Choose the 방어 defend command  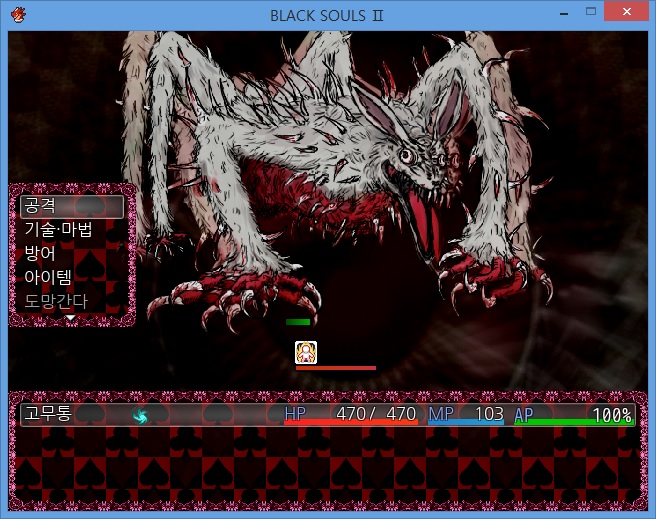40,253
